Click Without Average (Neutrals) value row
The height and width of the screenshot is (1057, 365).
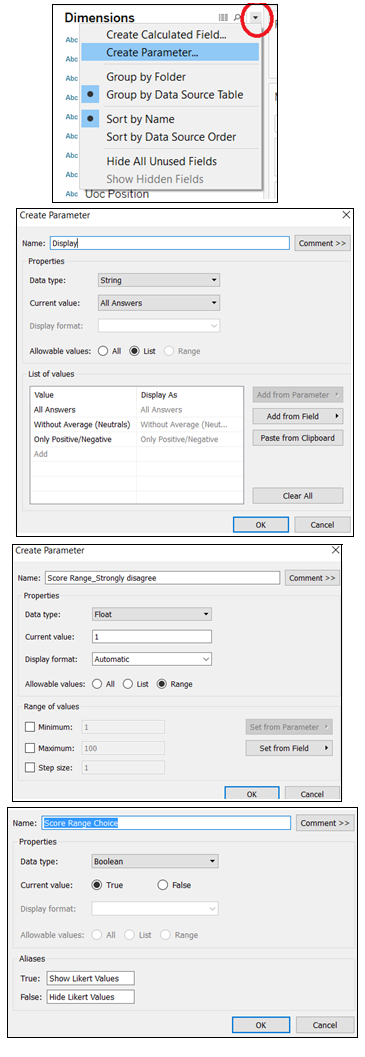[x=136, y=425]
